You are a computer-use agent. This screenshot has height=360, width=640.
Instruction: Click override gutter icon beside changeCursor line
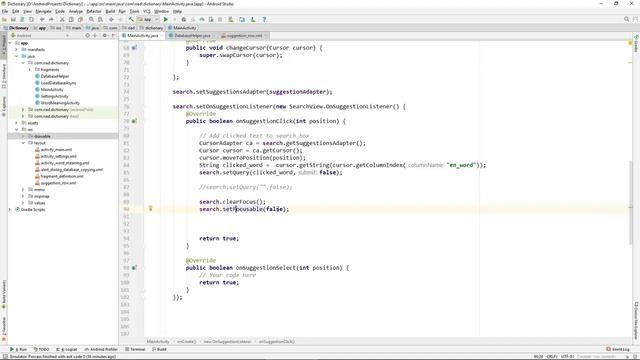[x=134, y=48]
